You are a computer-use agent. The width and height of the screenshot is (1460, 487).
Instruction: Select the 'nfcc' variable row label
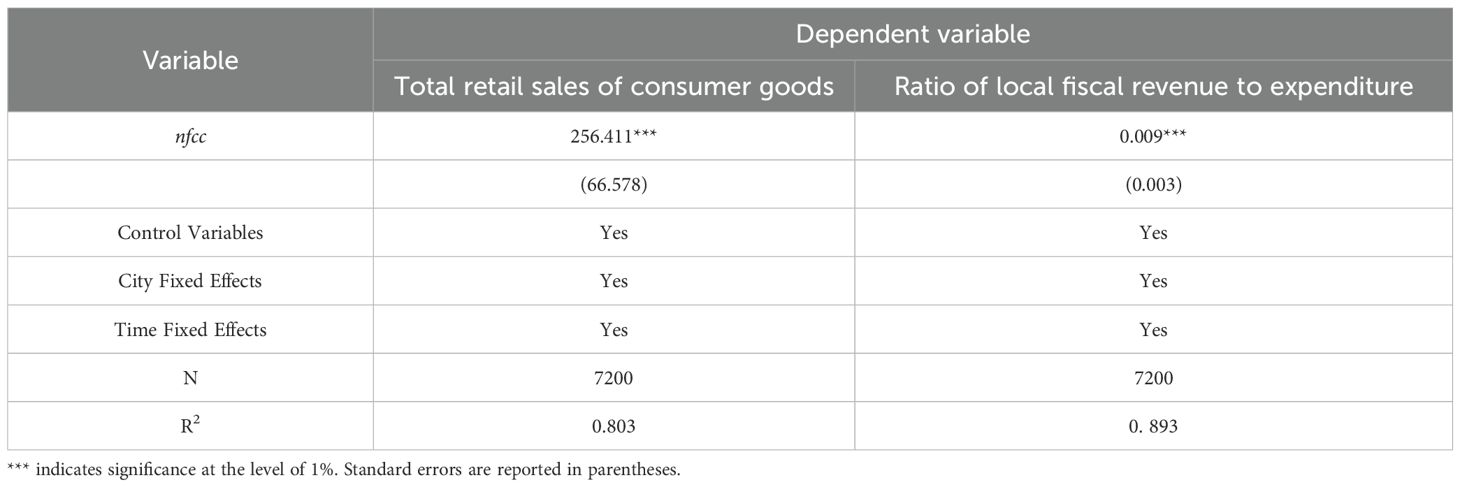click(x=190, y=136)
